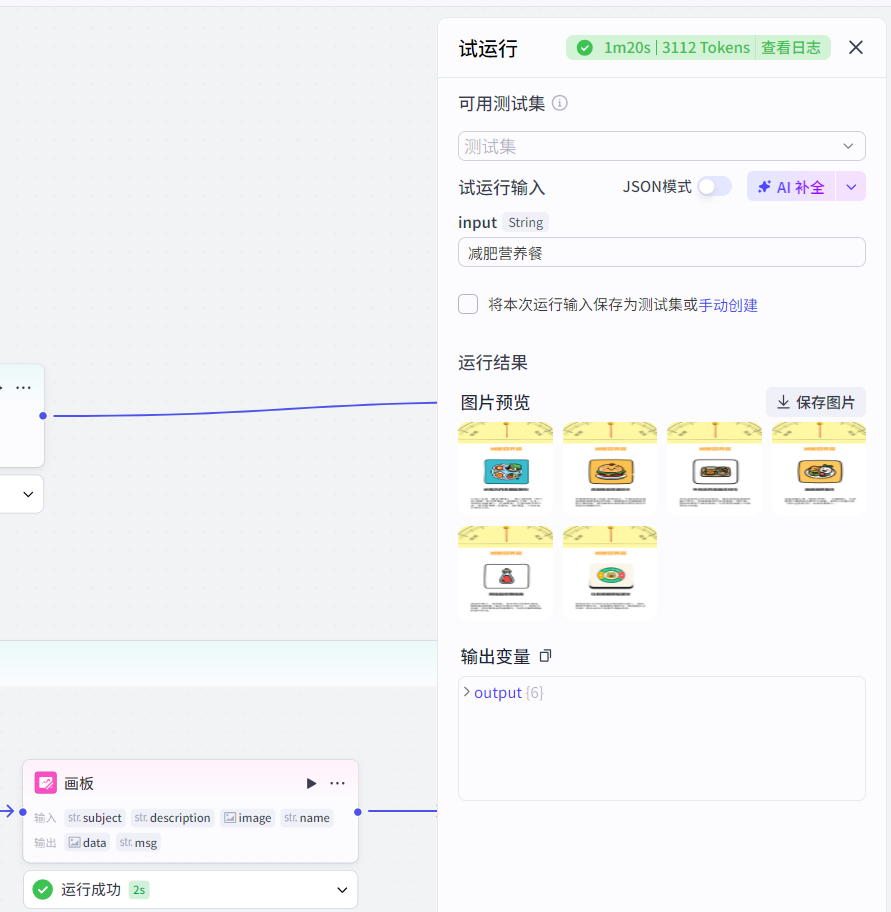This screenshot has height=912, width=891.
Task: Click the info icon beside 可用测试集
Action: tap(560, 103)
